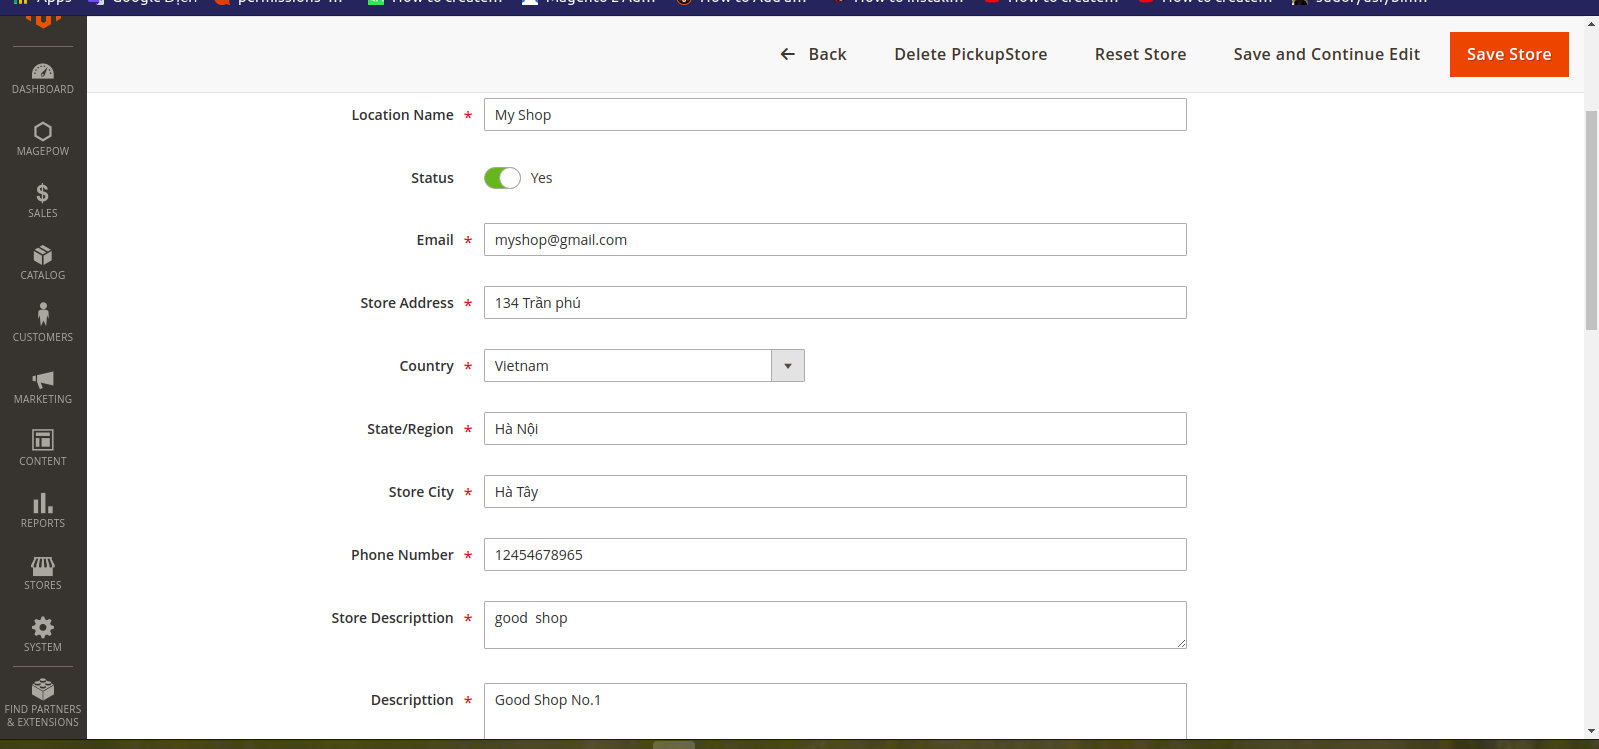
Task: Click the Back button
Action: click(x=813, y=54)
